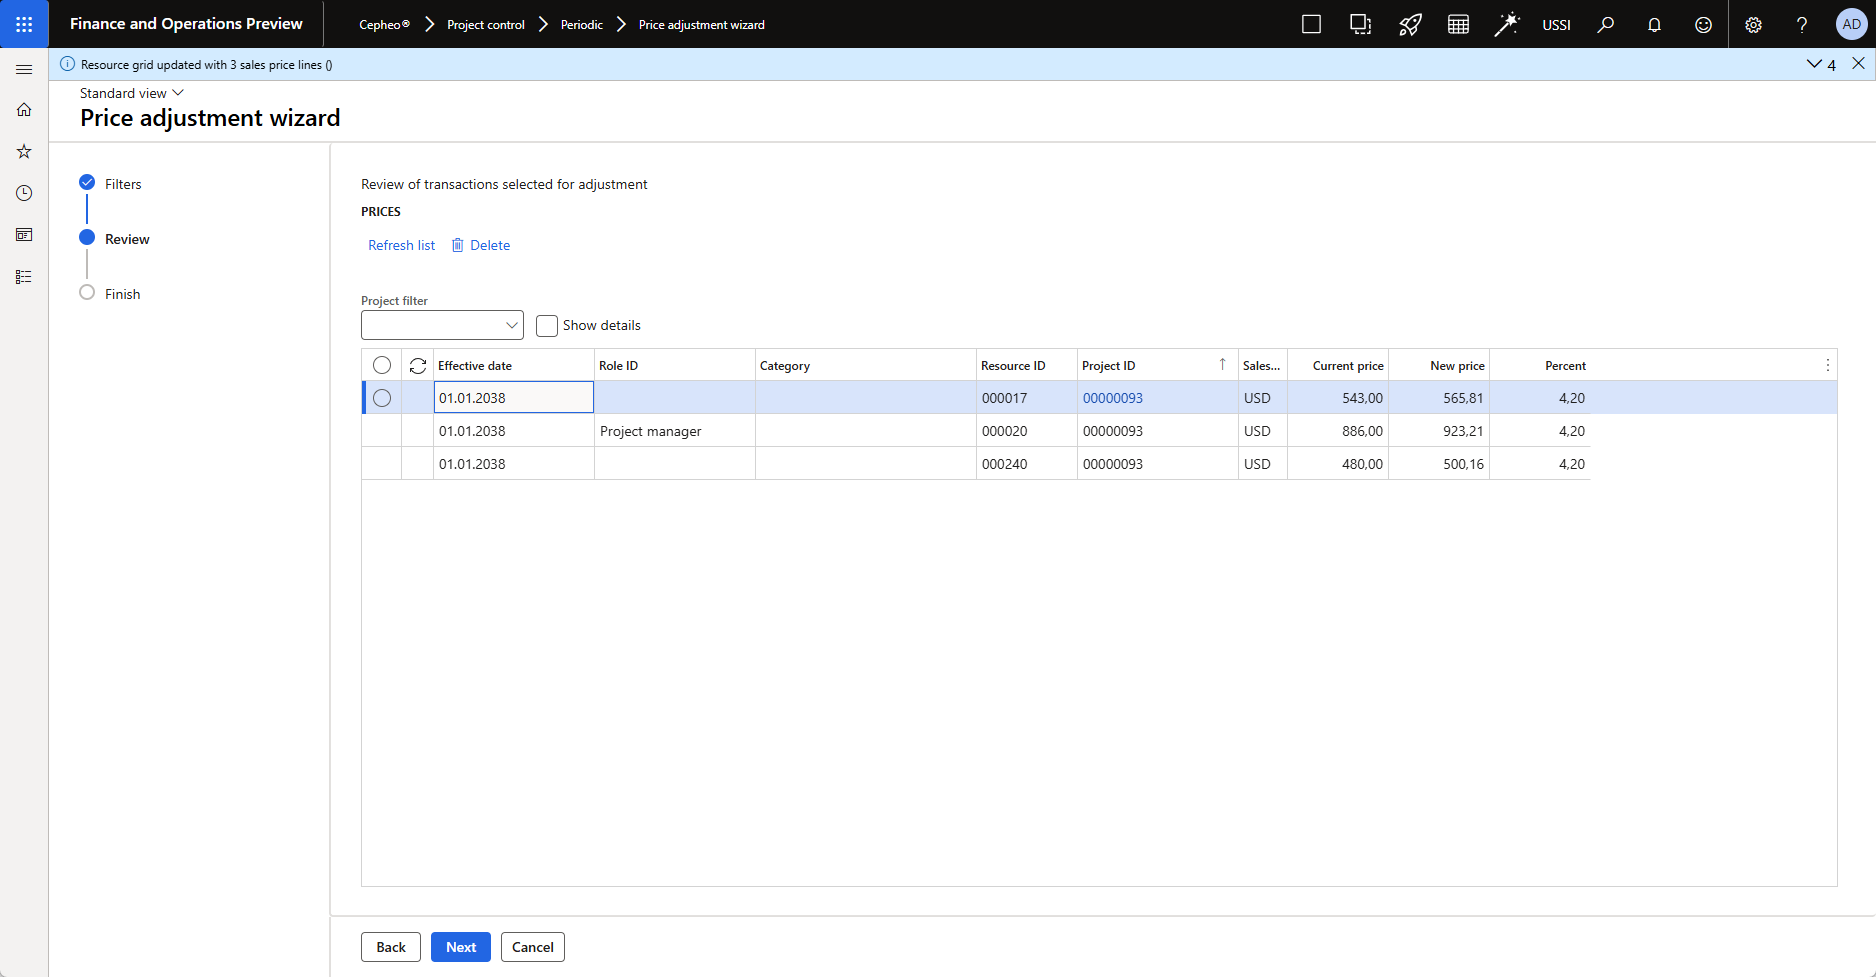1876x977 pixels.
Task: Go to the Filters wizard step
Action: (123, 184)
